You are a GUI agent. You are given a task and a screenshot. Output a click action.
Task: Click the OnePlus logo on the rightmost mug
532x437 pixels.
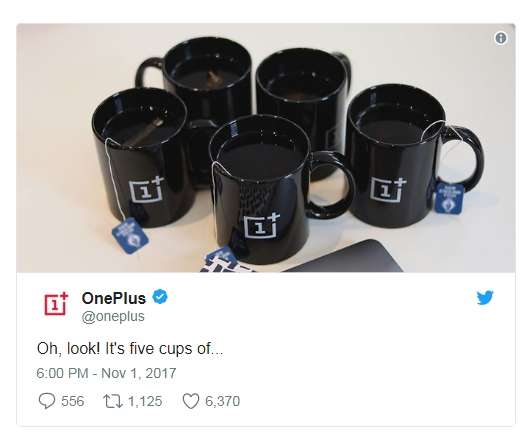[388, 189]
